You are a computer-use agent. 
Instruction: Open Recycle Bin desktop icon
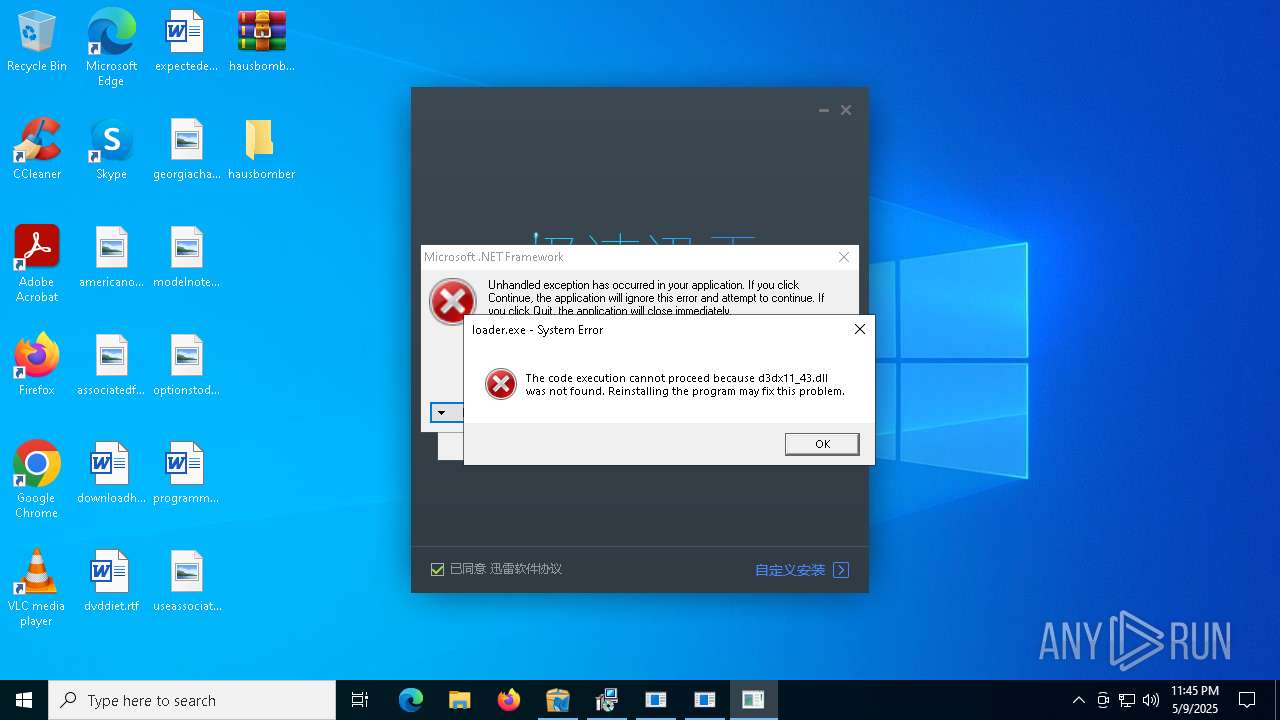point(37,42)
